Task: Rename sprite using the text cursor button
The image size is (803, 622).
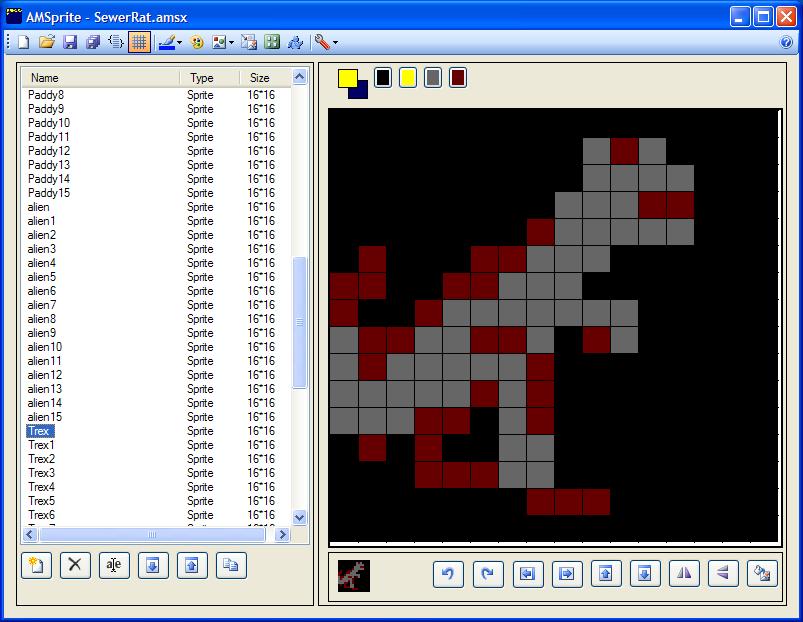Action: point(114,565)
